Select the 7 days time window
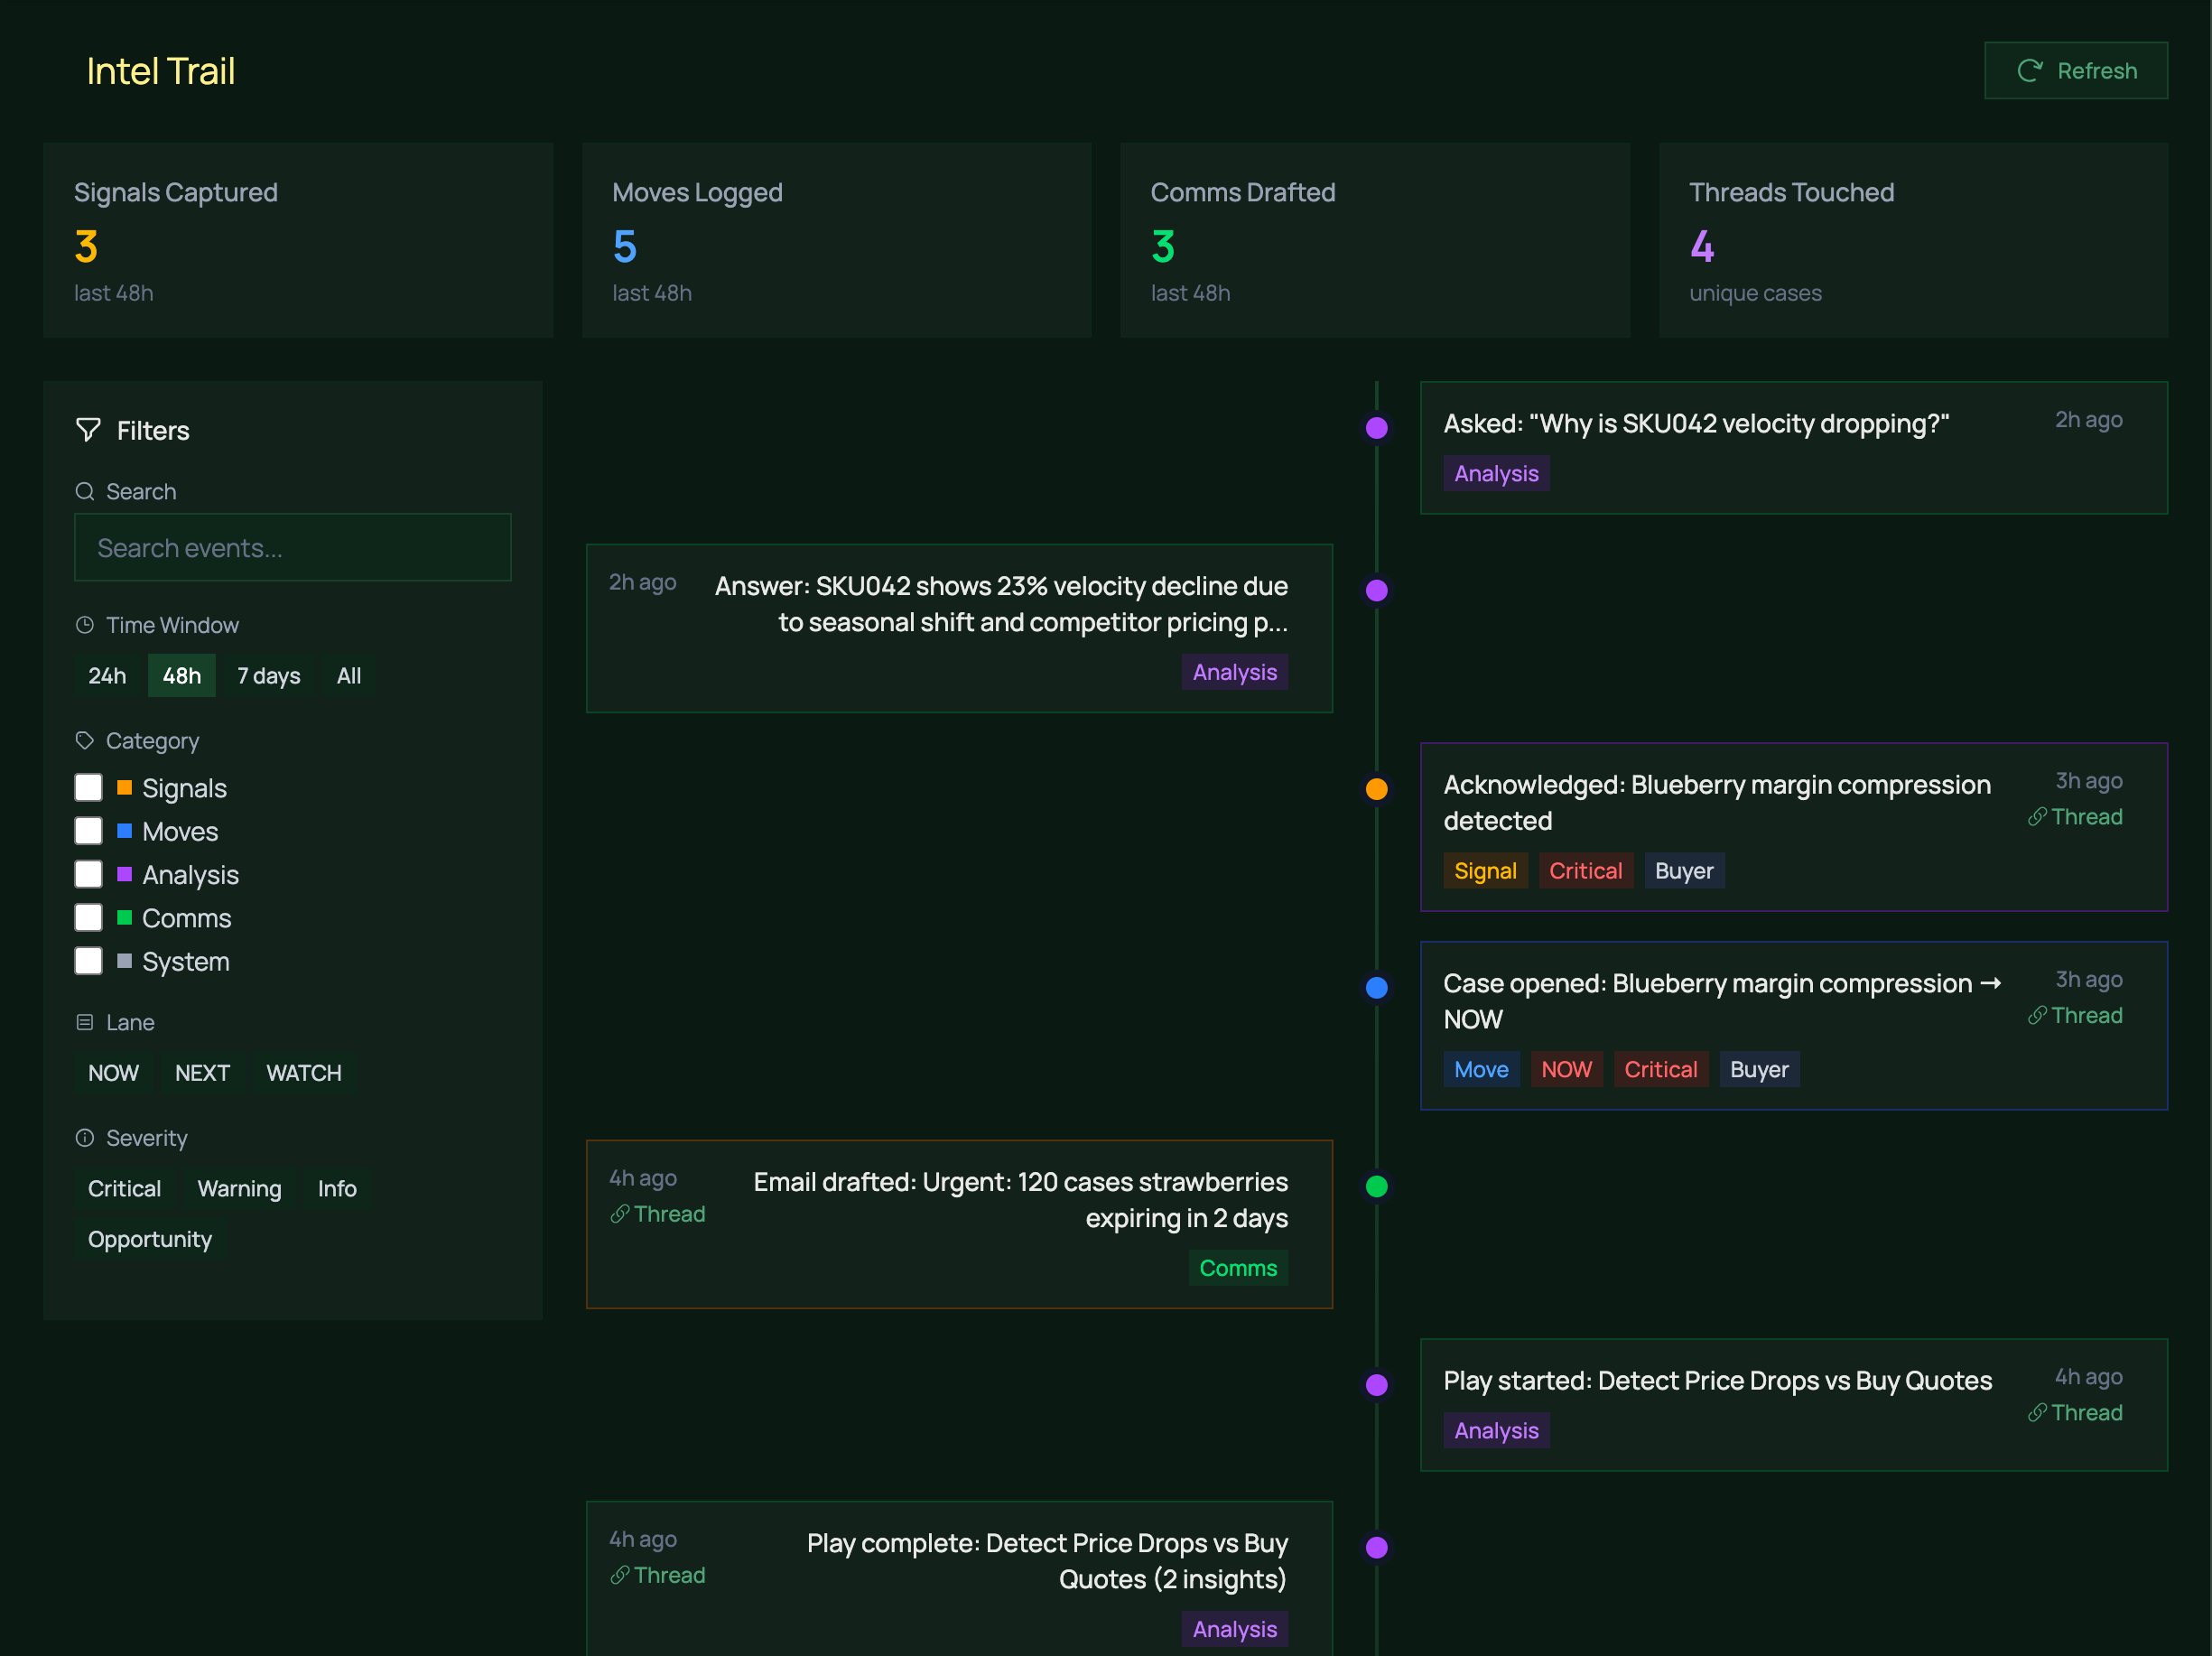The height and width of the screenshot is (1656, 2212). click(x=269, y=676)
